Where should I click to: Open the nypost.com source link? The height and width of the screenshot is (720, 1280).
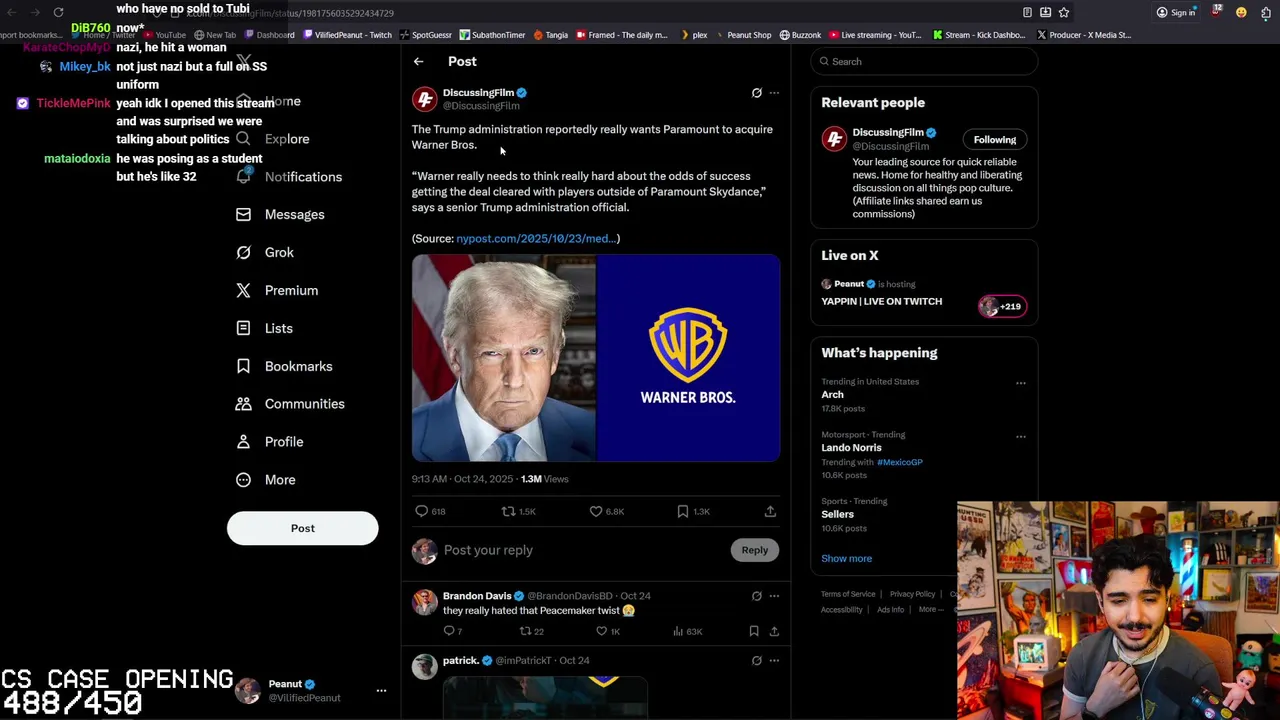tap(536, 239)
